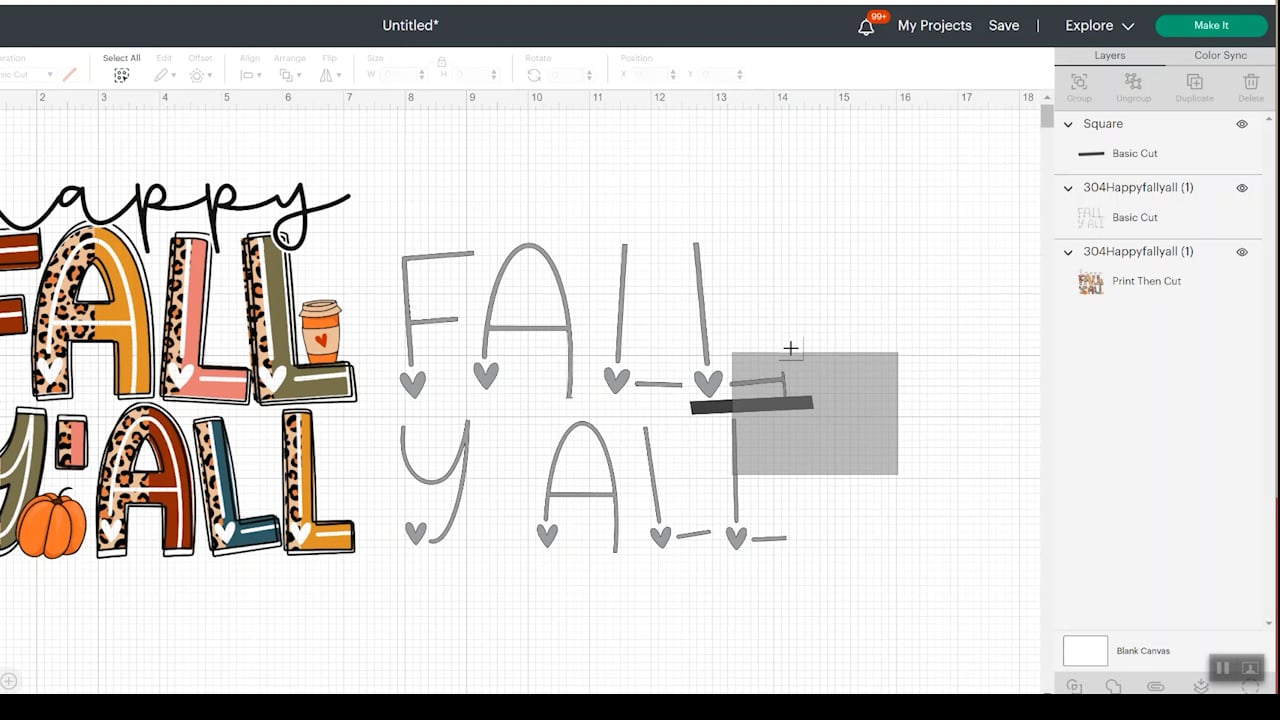Click the Blank Canvas label
Screen dimensions: 1280x720
click(1143, 651)
